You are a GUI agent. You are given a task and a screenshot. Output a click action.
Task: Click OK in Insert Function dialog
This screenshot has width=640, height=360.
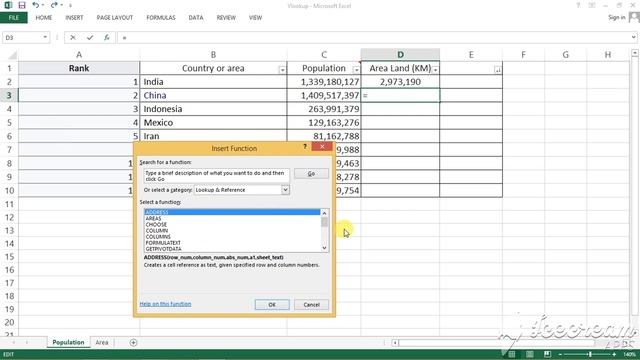tap(272, 304)
